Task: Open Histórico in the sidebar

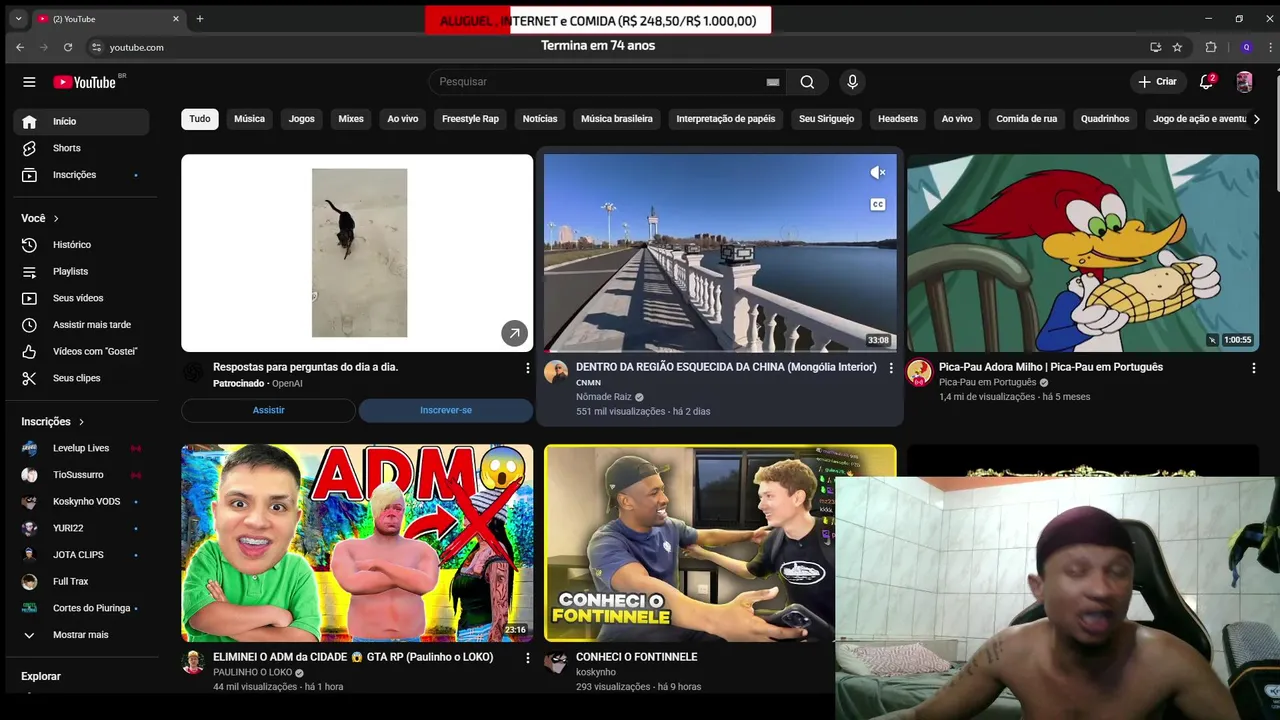Action: 81,245
